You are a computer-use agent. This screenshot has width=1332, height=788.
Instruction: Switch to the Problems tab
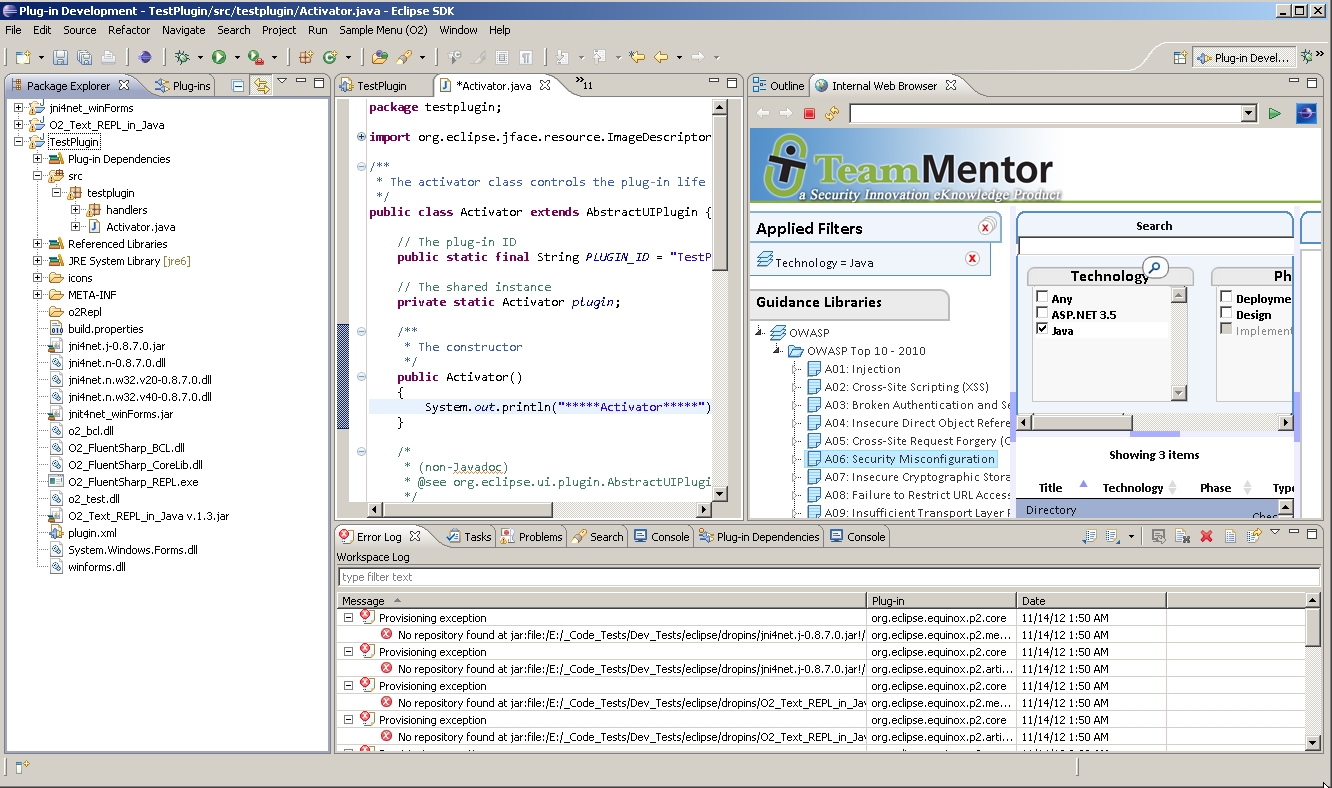(x=532, y=537)
